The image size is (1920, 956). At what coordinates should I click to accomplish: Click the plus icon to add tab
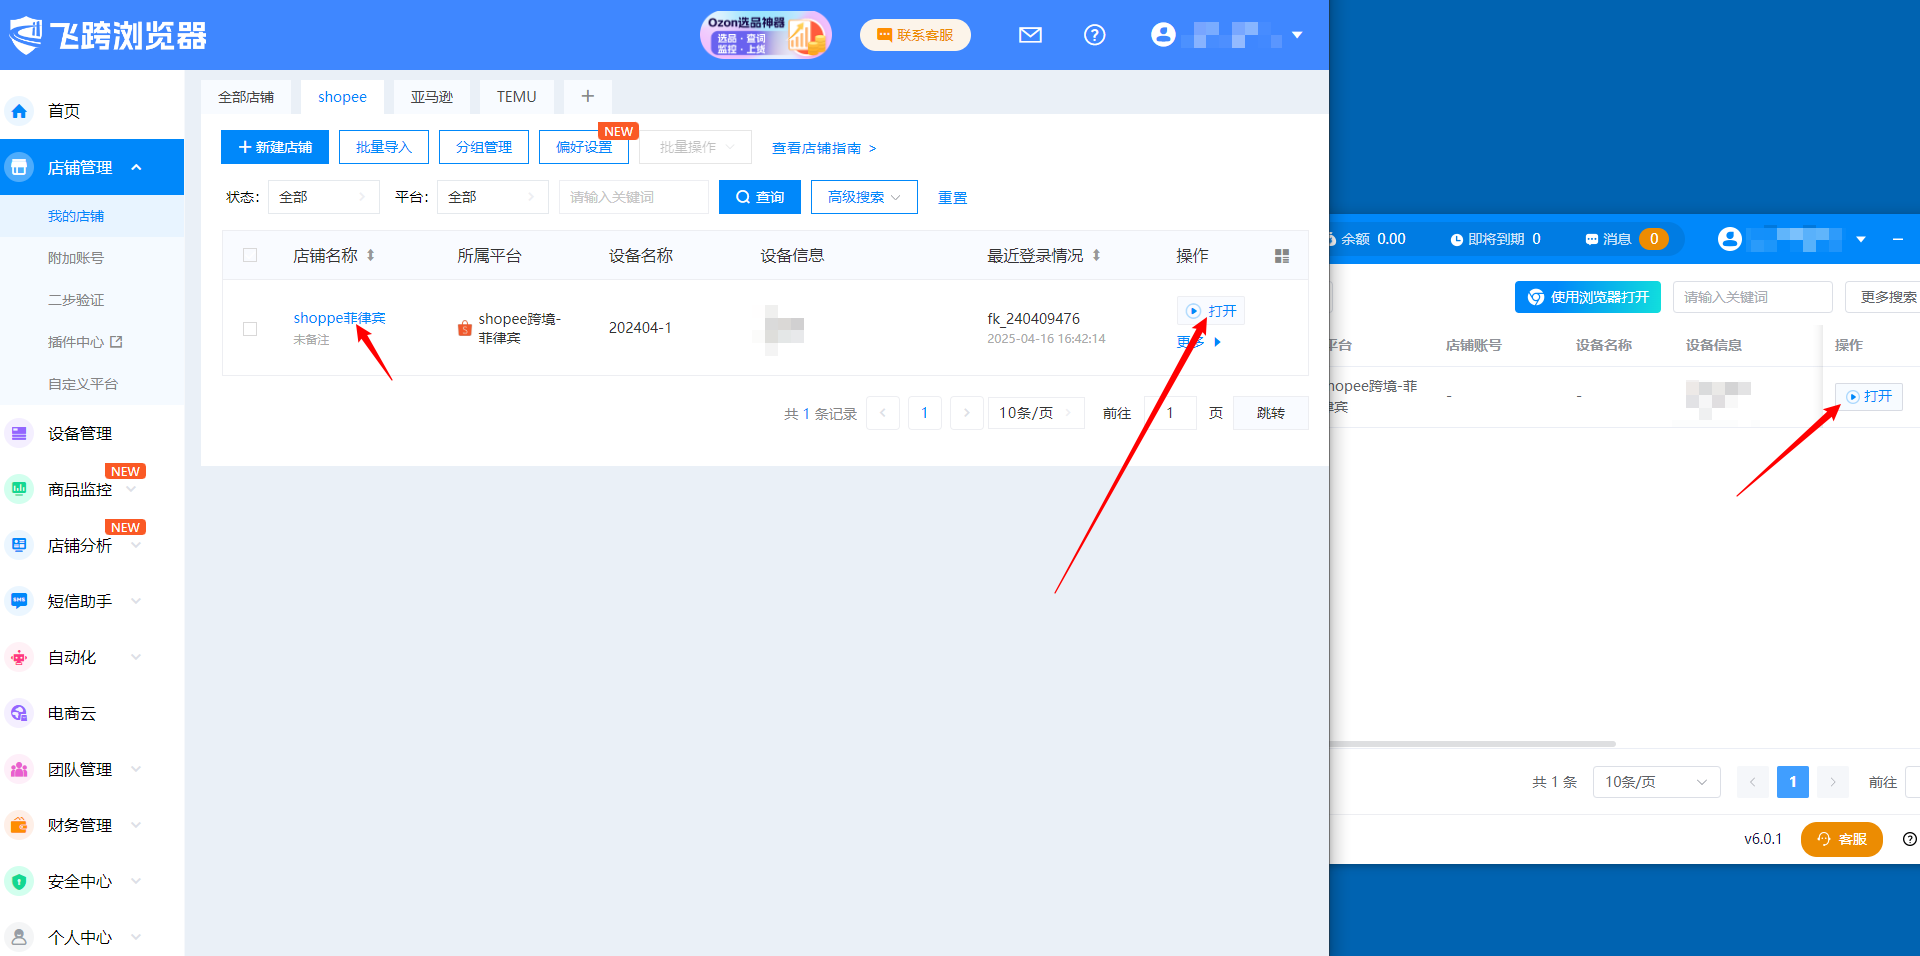[x=588, y=96]
